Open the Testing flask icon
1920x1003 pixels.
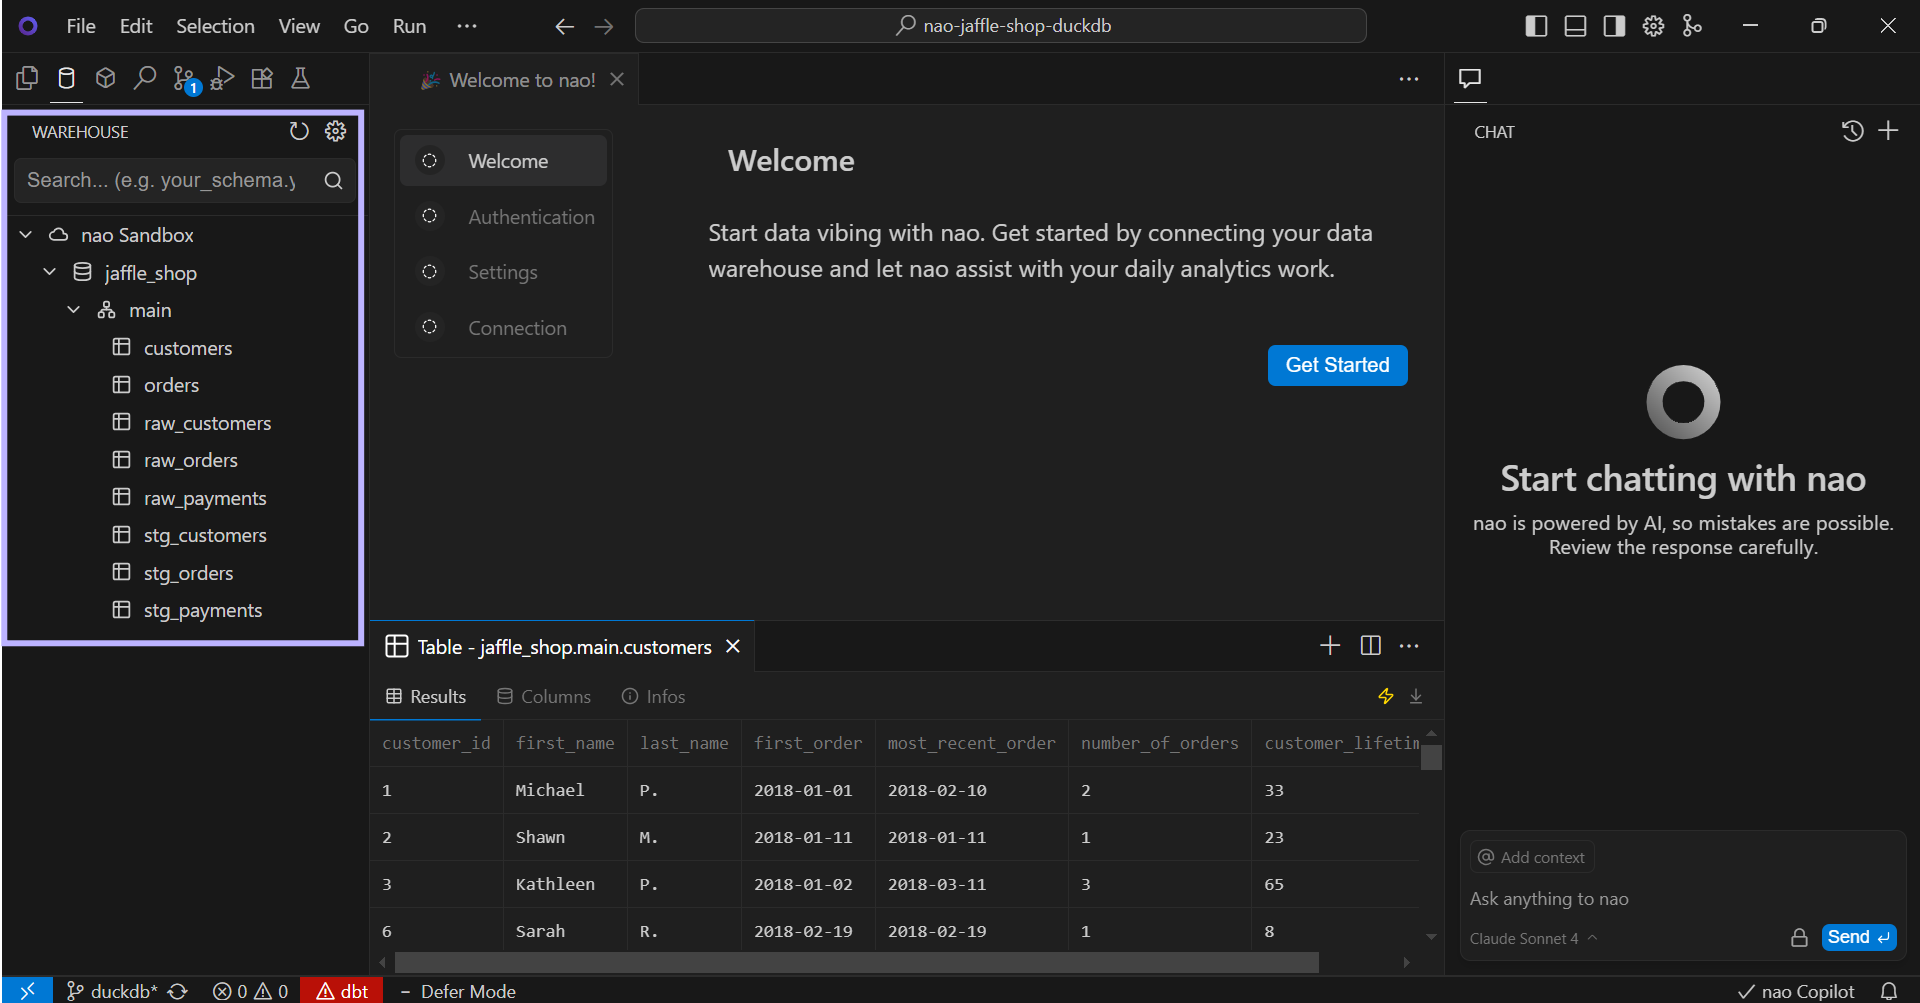click(x=300, y=78)
